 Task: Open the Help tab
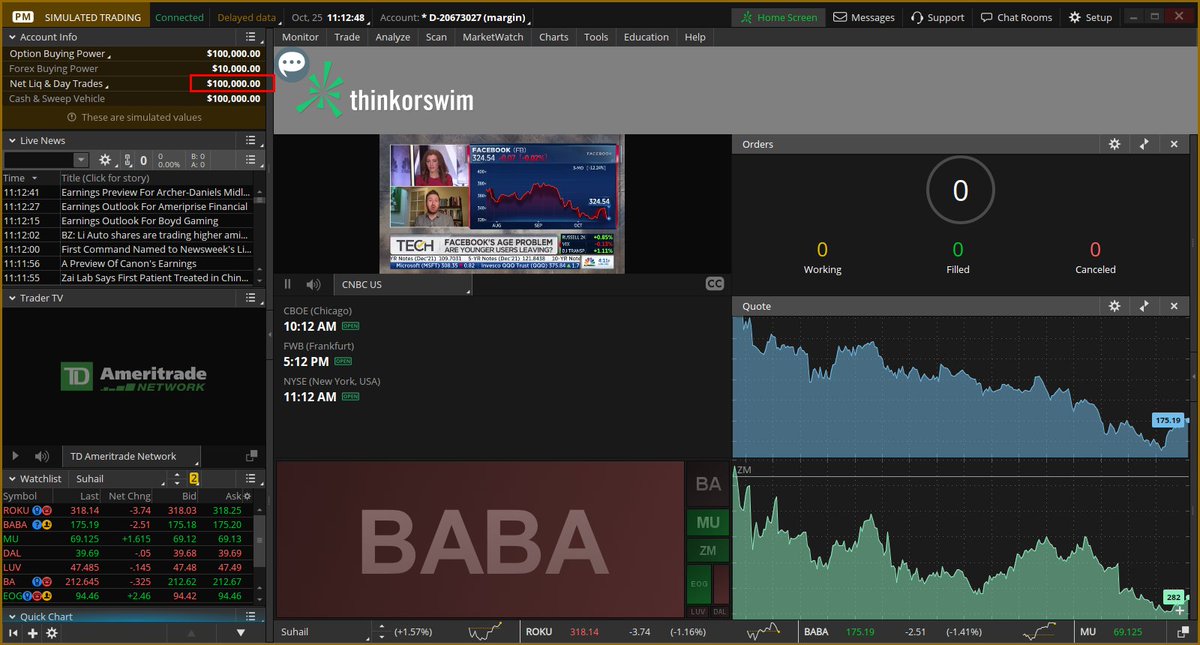click(695, 37)
